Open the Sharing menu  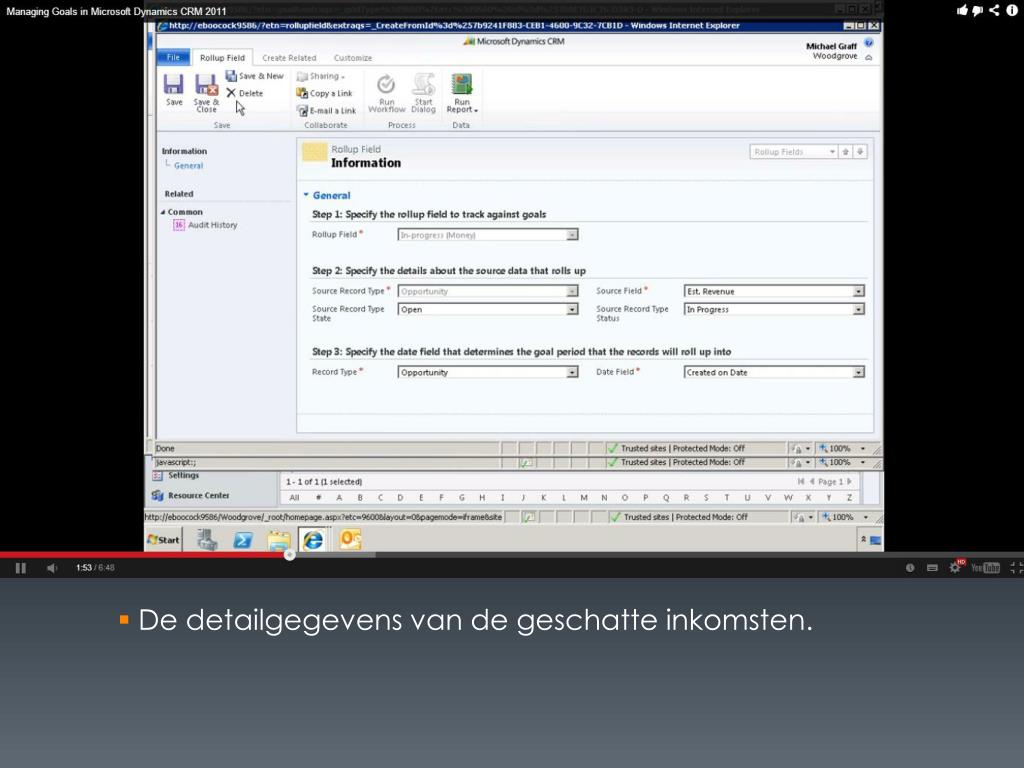point(321,76)
